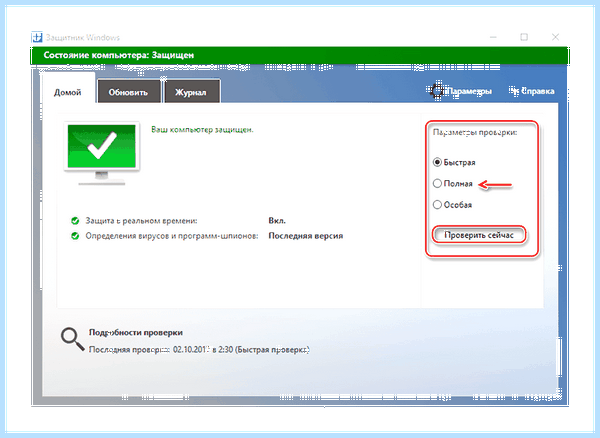Click the Windows Defender shield title icon
Viewport: 600px width, 438px height.
[37, 37]
